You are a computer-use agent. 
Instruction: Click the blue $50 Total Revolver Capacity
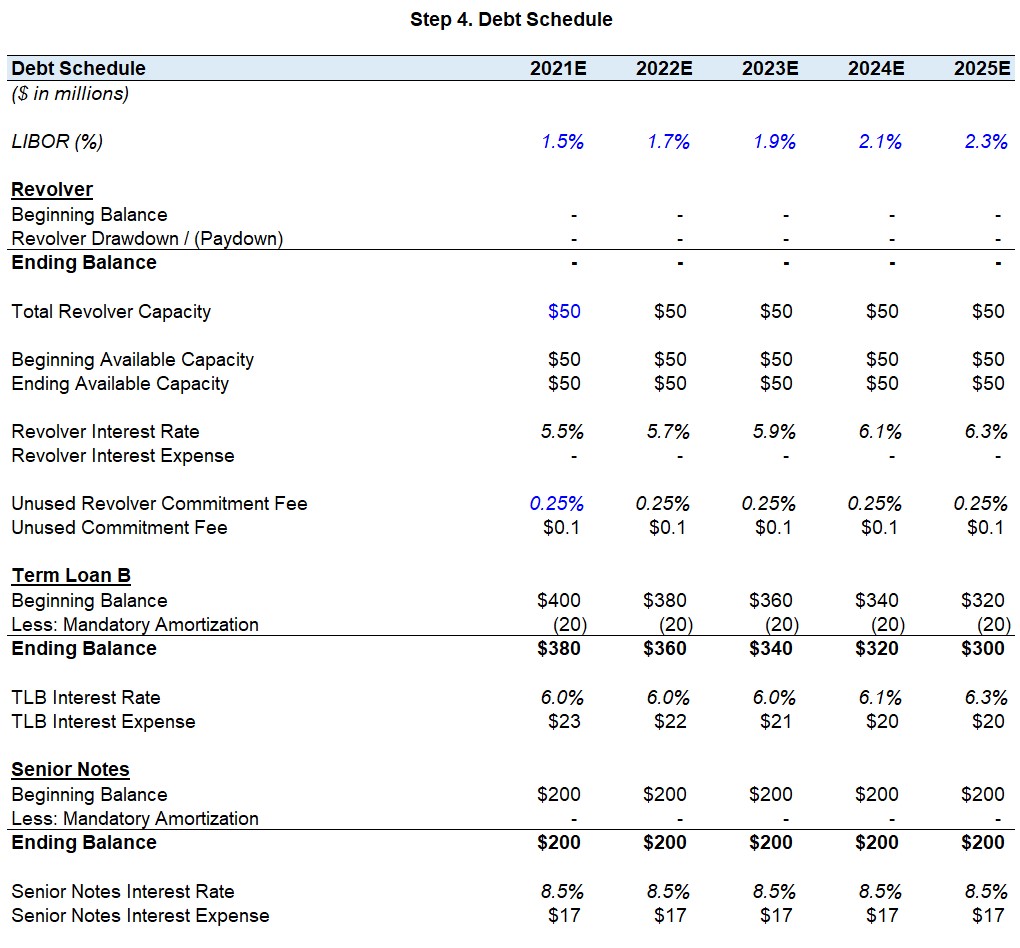564,311
